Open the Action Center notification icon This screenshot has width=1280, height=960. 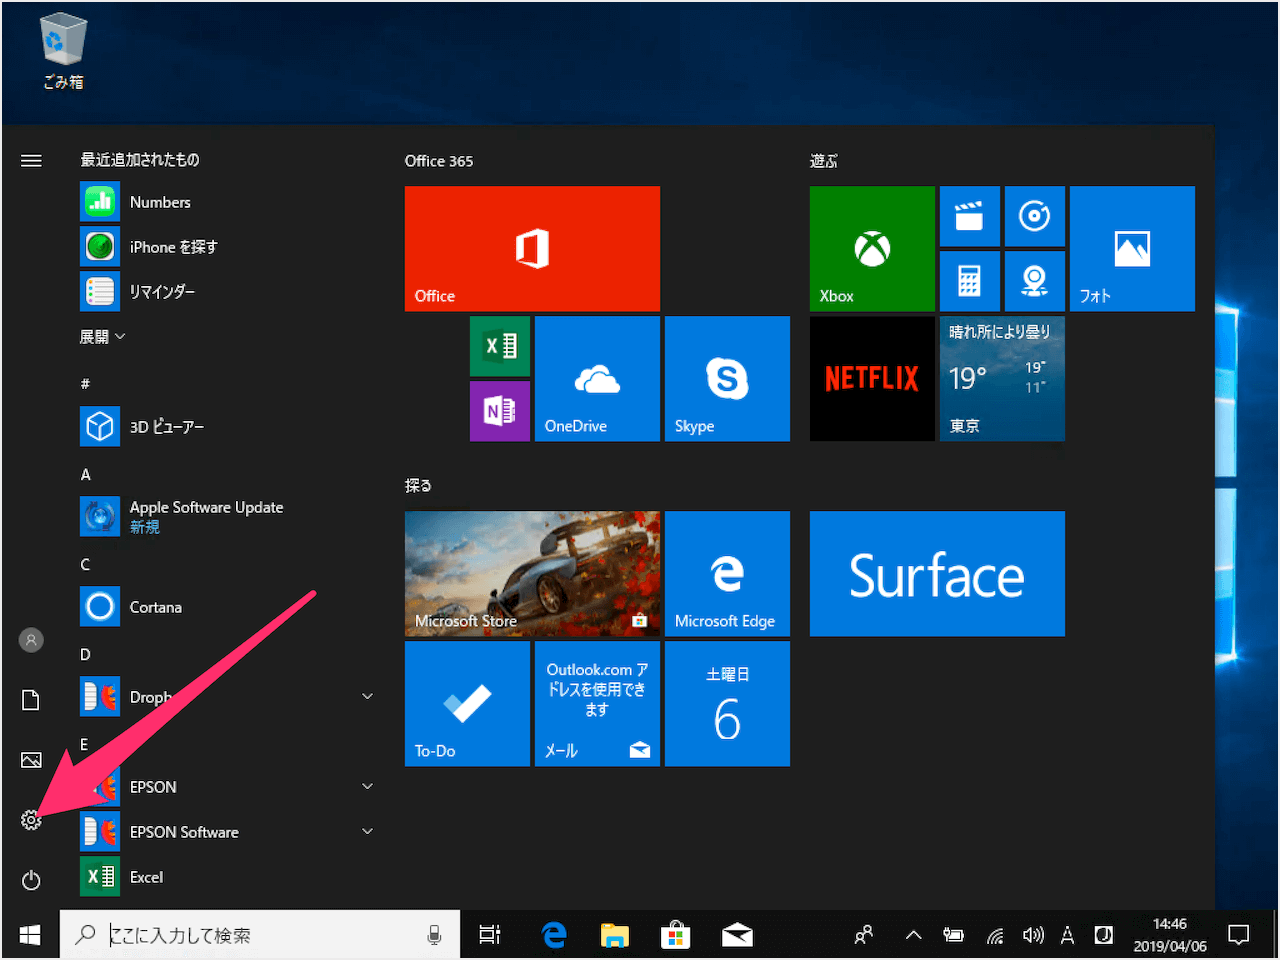coord(1239,935)
